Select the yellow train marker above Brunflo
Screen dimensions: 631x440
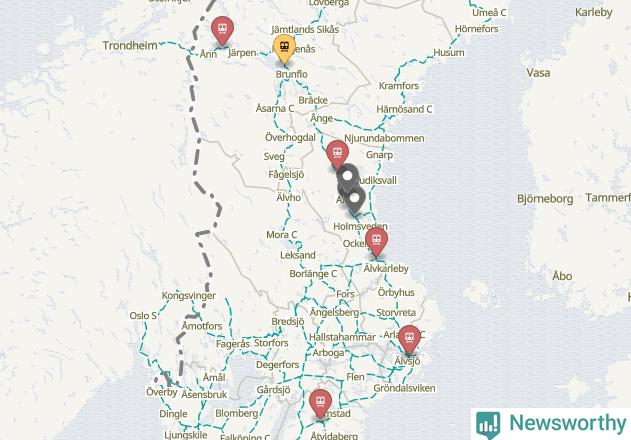(285, 48)
